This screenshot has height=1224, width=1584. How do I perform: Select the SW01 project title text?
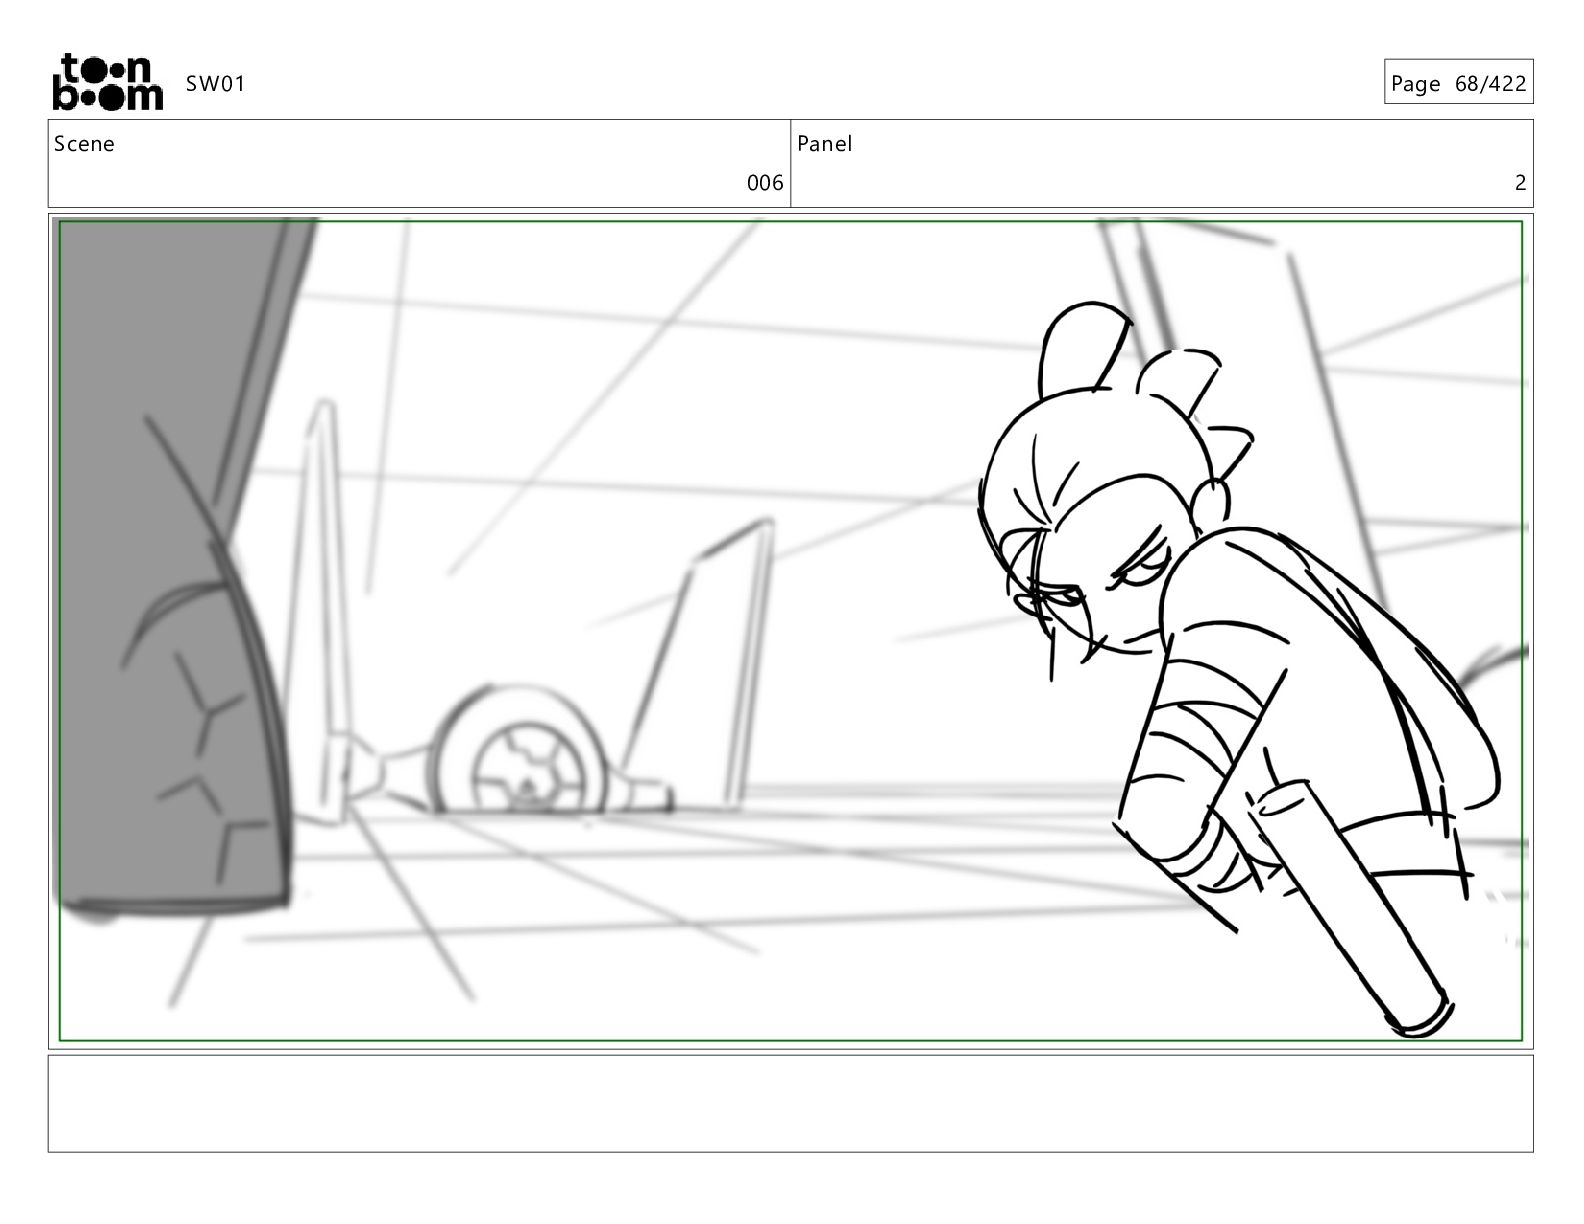pyautogui.click(x=215, y=84)
